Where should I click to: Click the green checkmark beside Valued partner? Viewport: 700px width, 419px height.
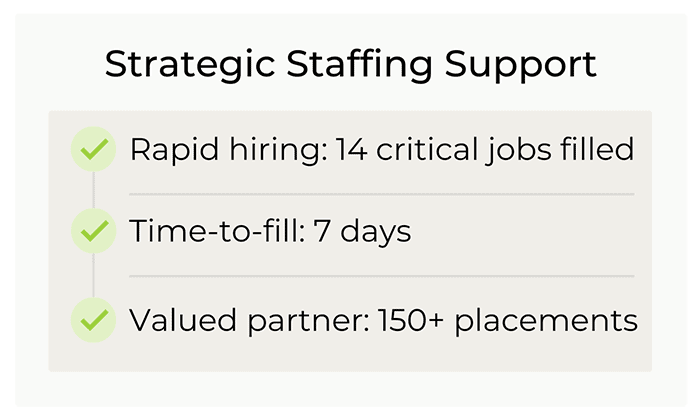coord(94,320)
